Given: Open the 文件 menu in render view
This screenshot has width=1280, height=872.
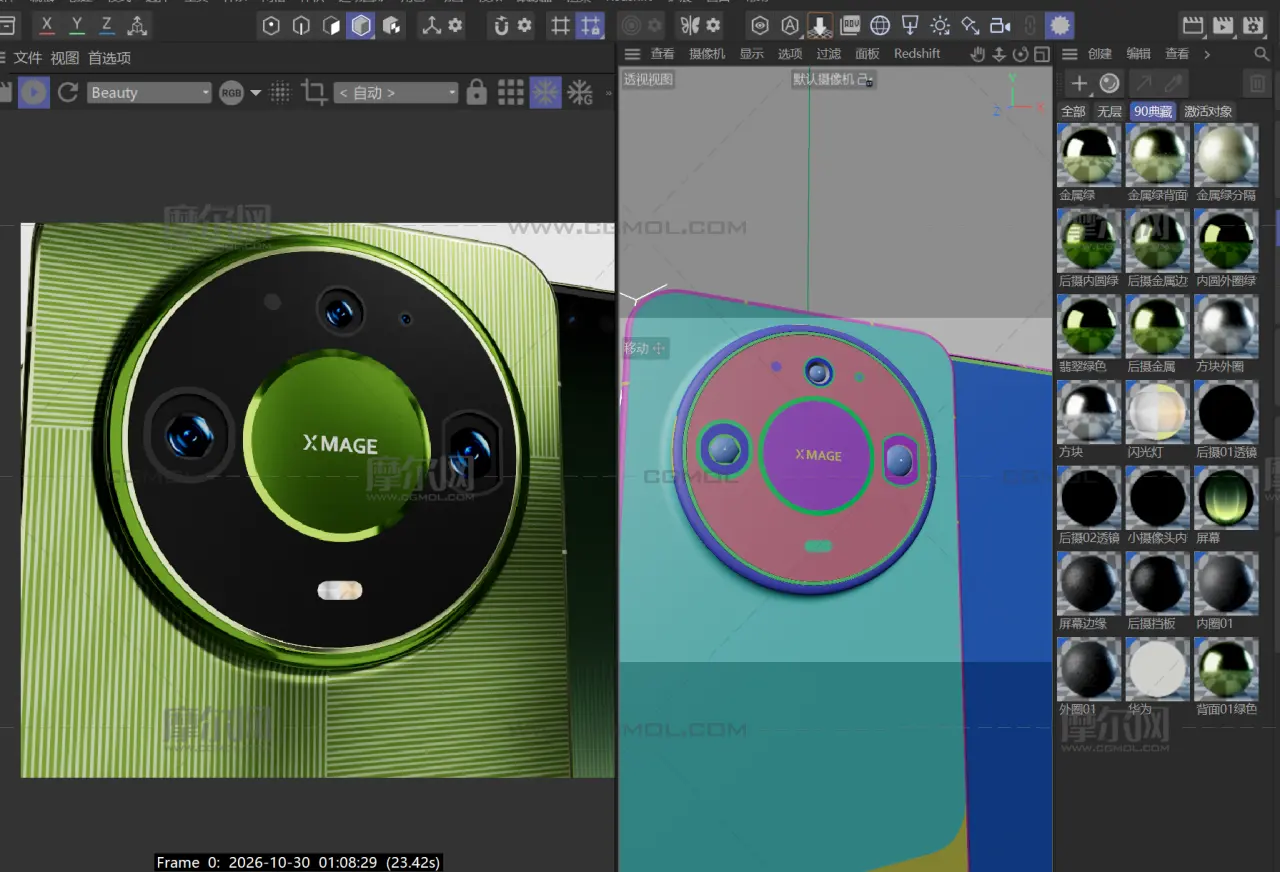Looking at the screenshot, I should [x=28, y=59].
